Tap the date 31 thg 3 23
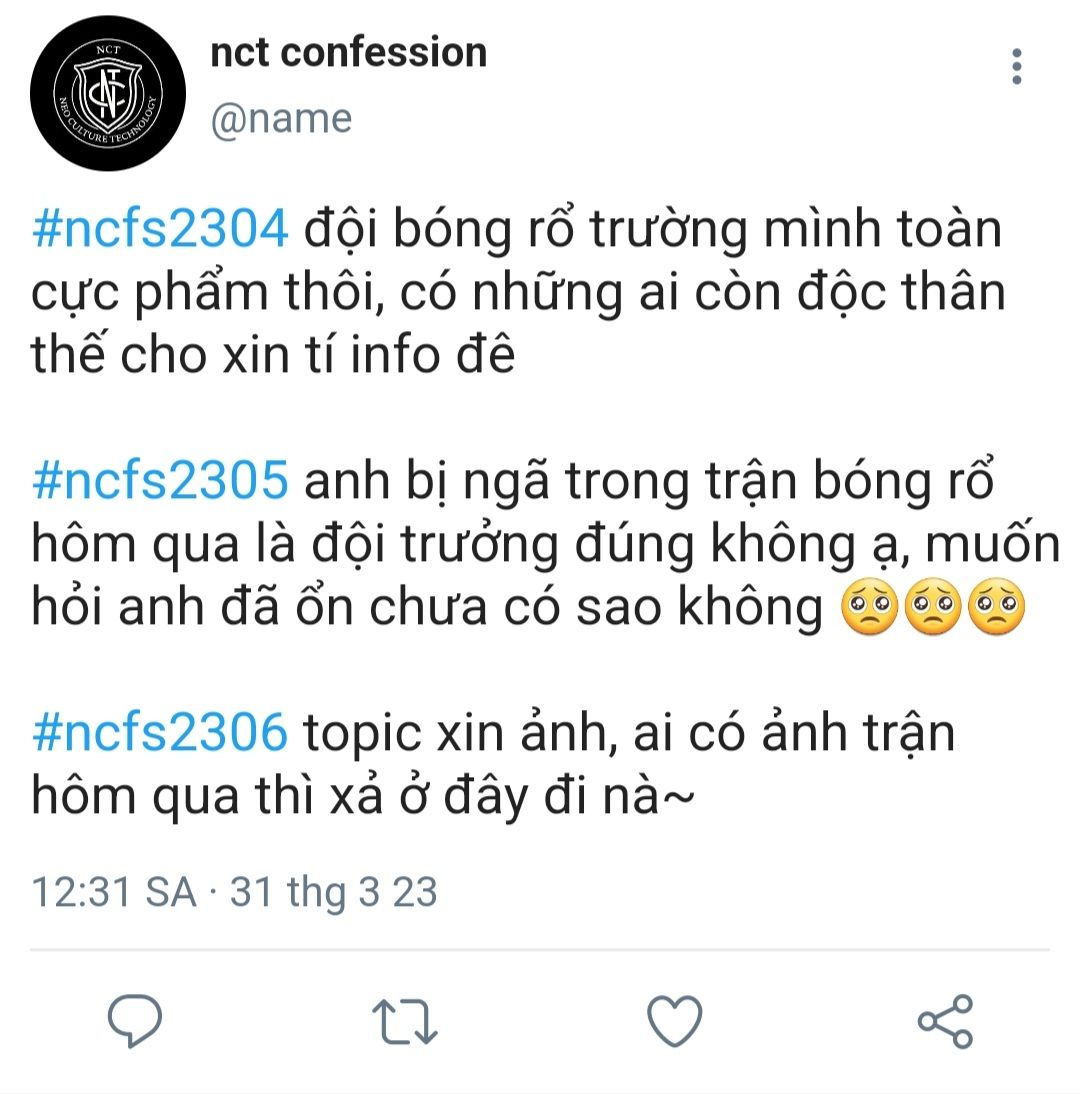The image size is (1080, 1094). pyautogui.click(x=333, y=892)
